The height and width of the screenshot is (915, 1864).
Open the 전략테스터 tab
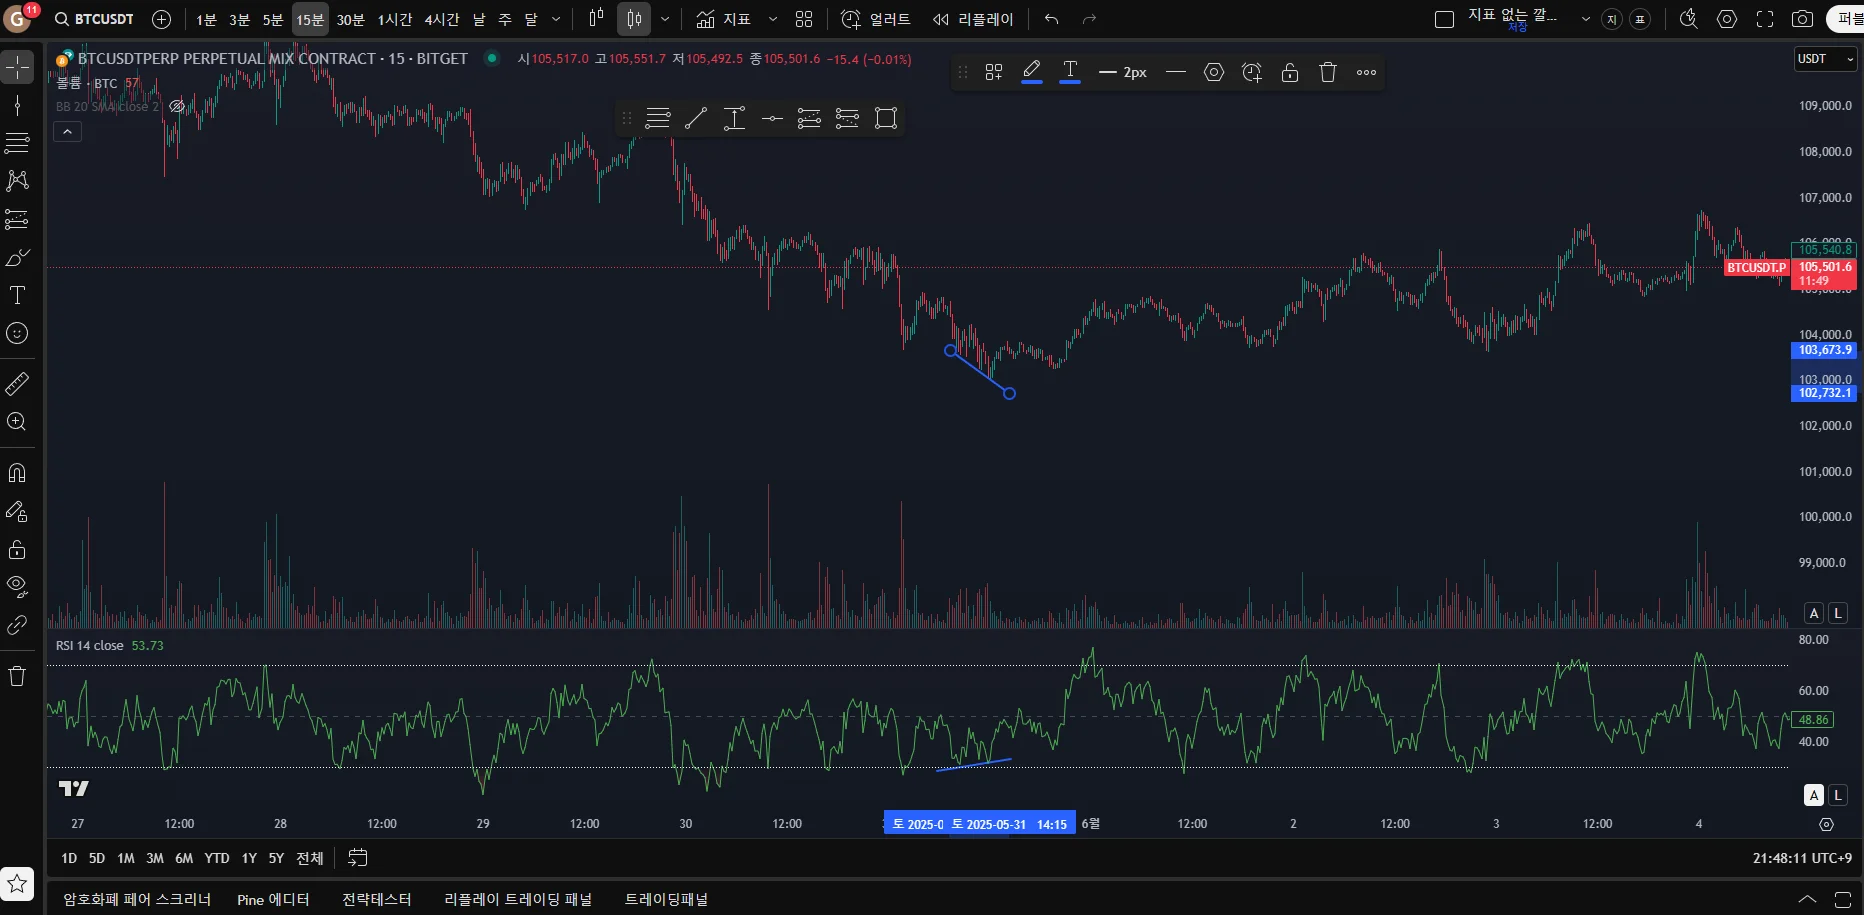tap(377, 900)
